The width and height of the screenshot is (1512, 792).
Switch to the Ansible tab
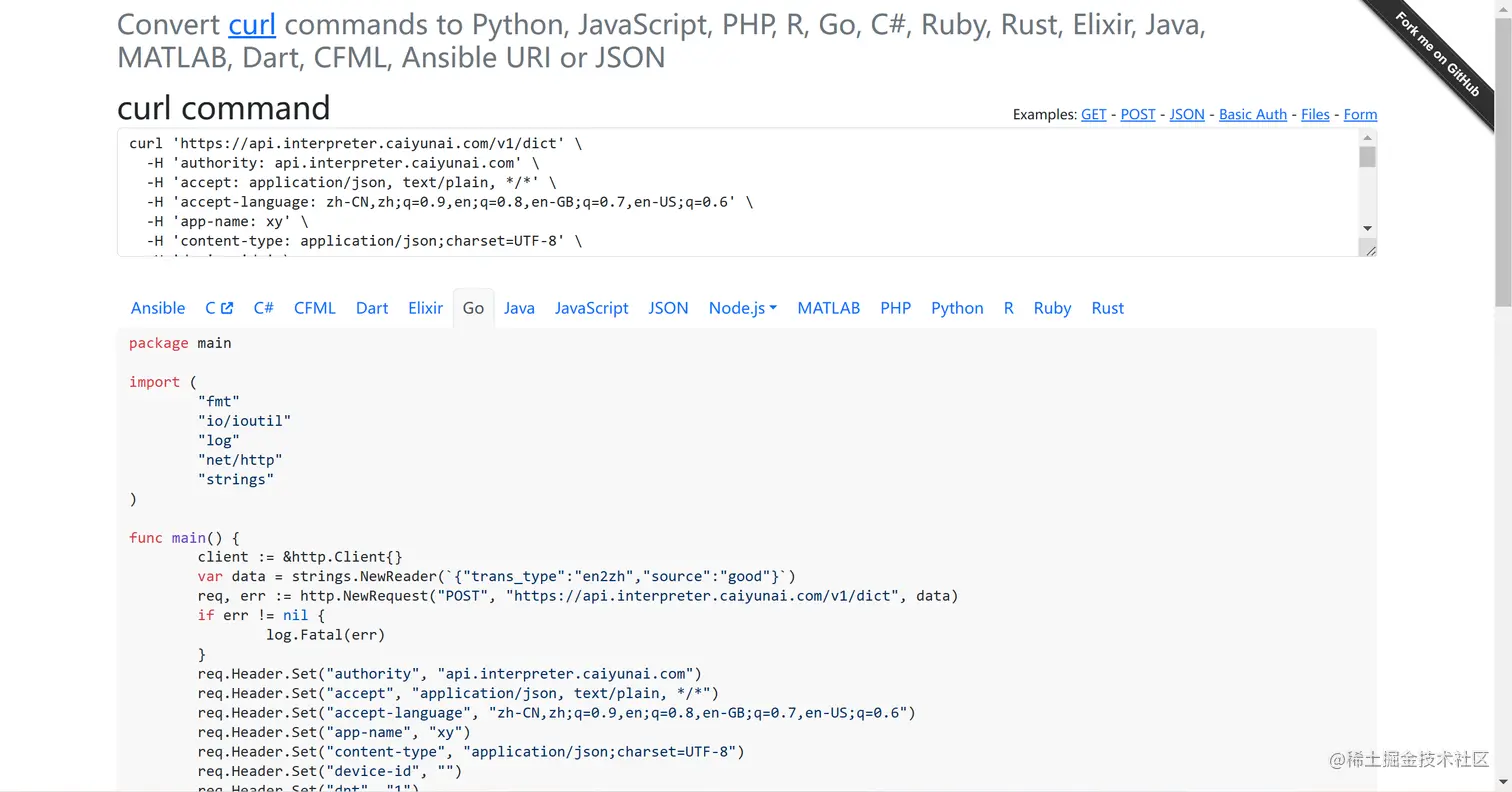click(158, 308)
